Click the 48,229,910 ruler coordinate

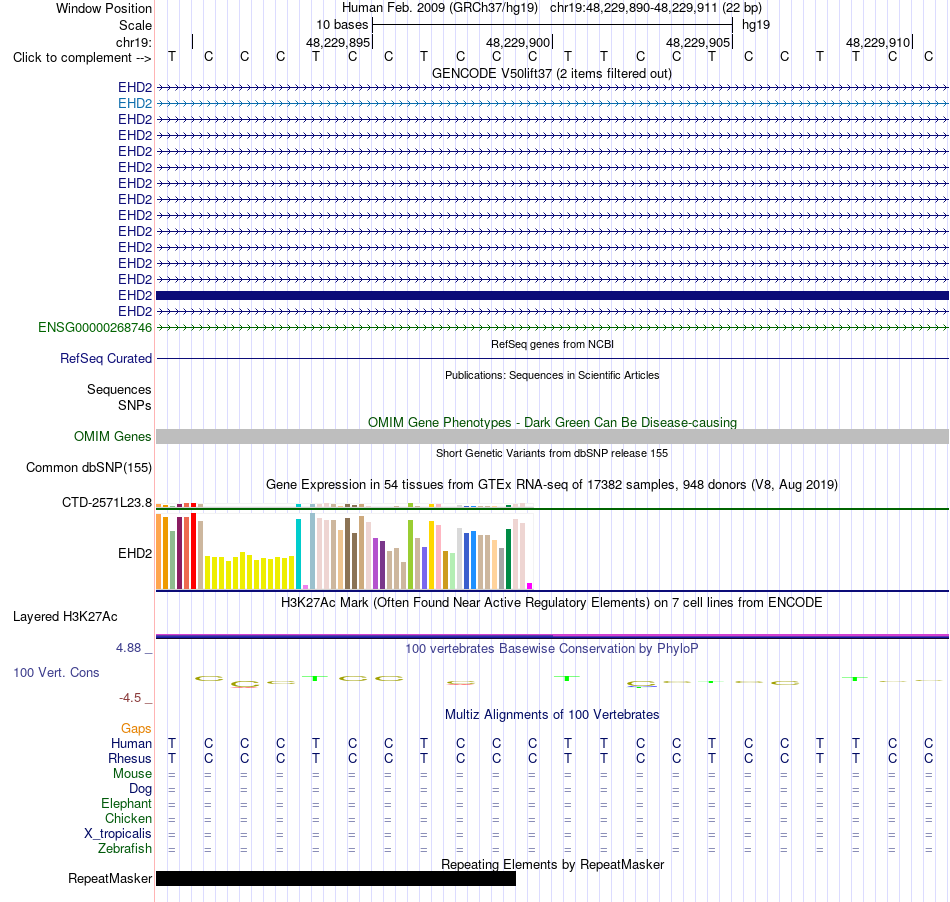coord(878,42)
